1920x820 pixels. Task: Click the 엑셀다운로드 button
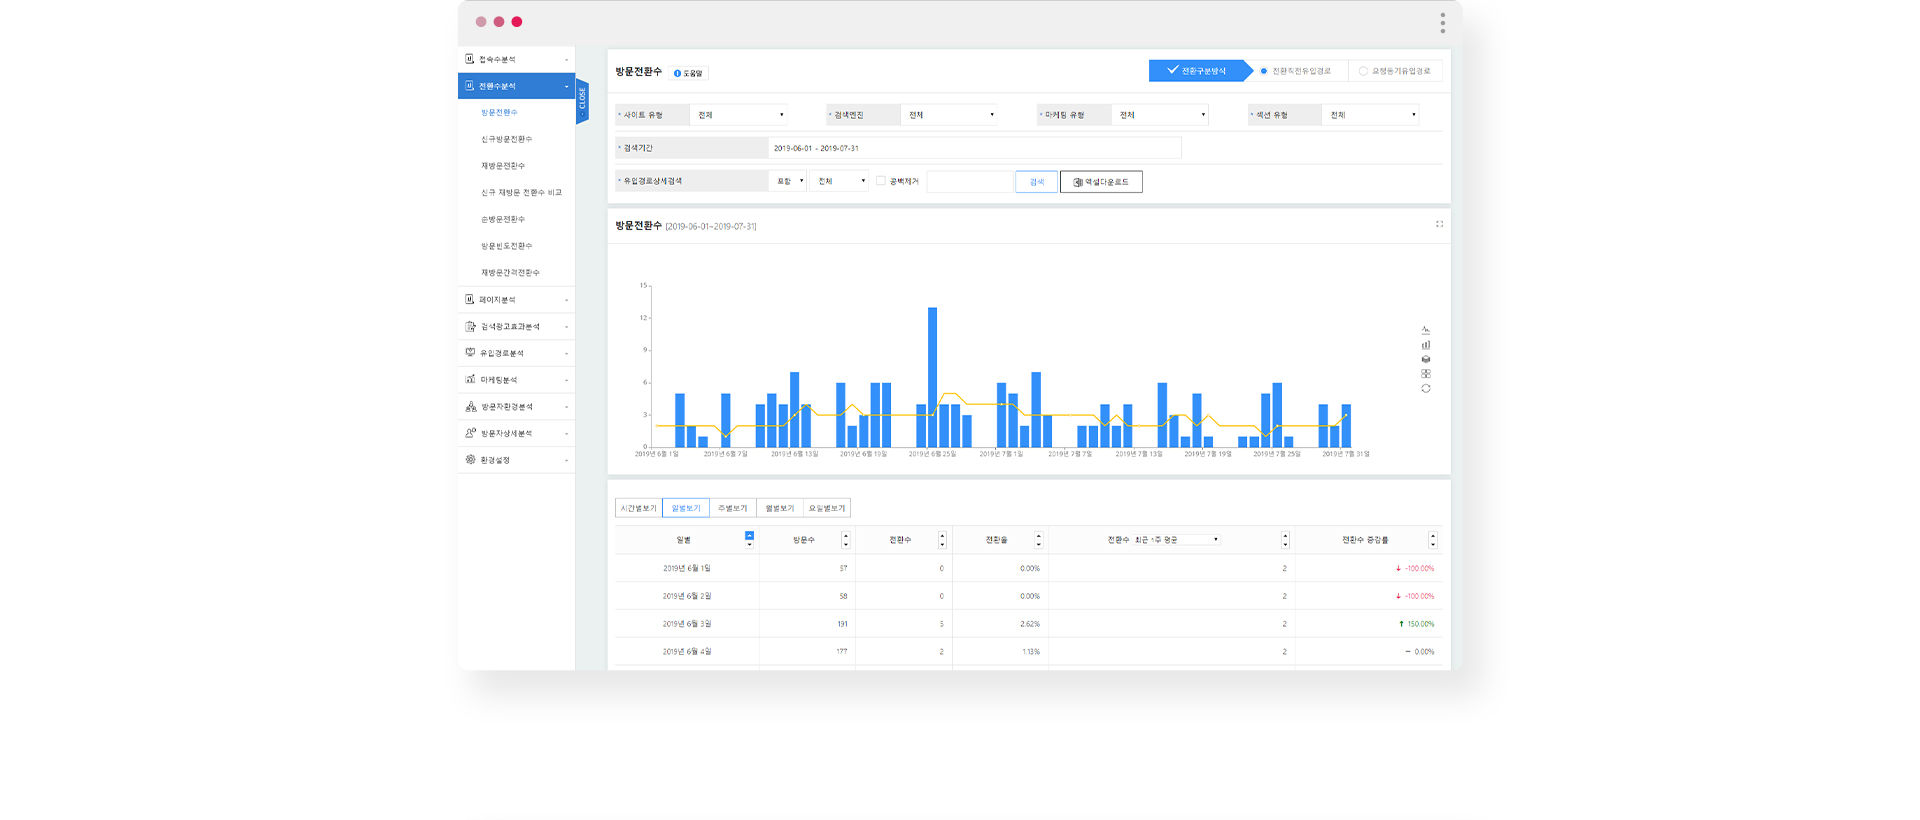click(1101, 182)
